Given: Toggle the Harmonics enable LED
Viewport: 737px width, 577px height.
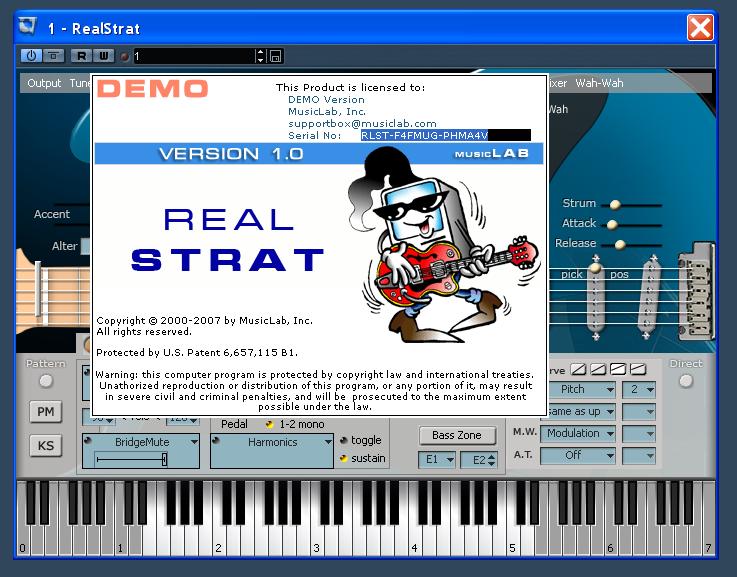Looking at the screenshot, I should pos(216,440).
